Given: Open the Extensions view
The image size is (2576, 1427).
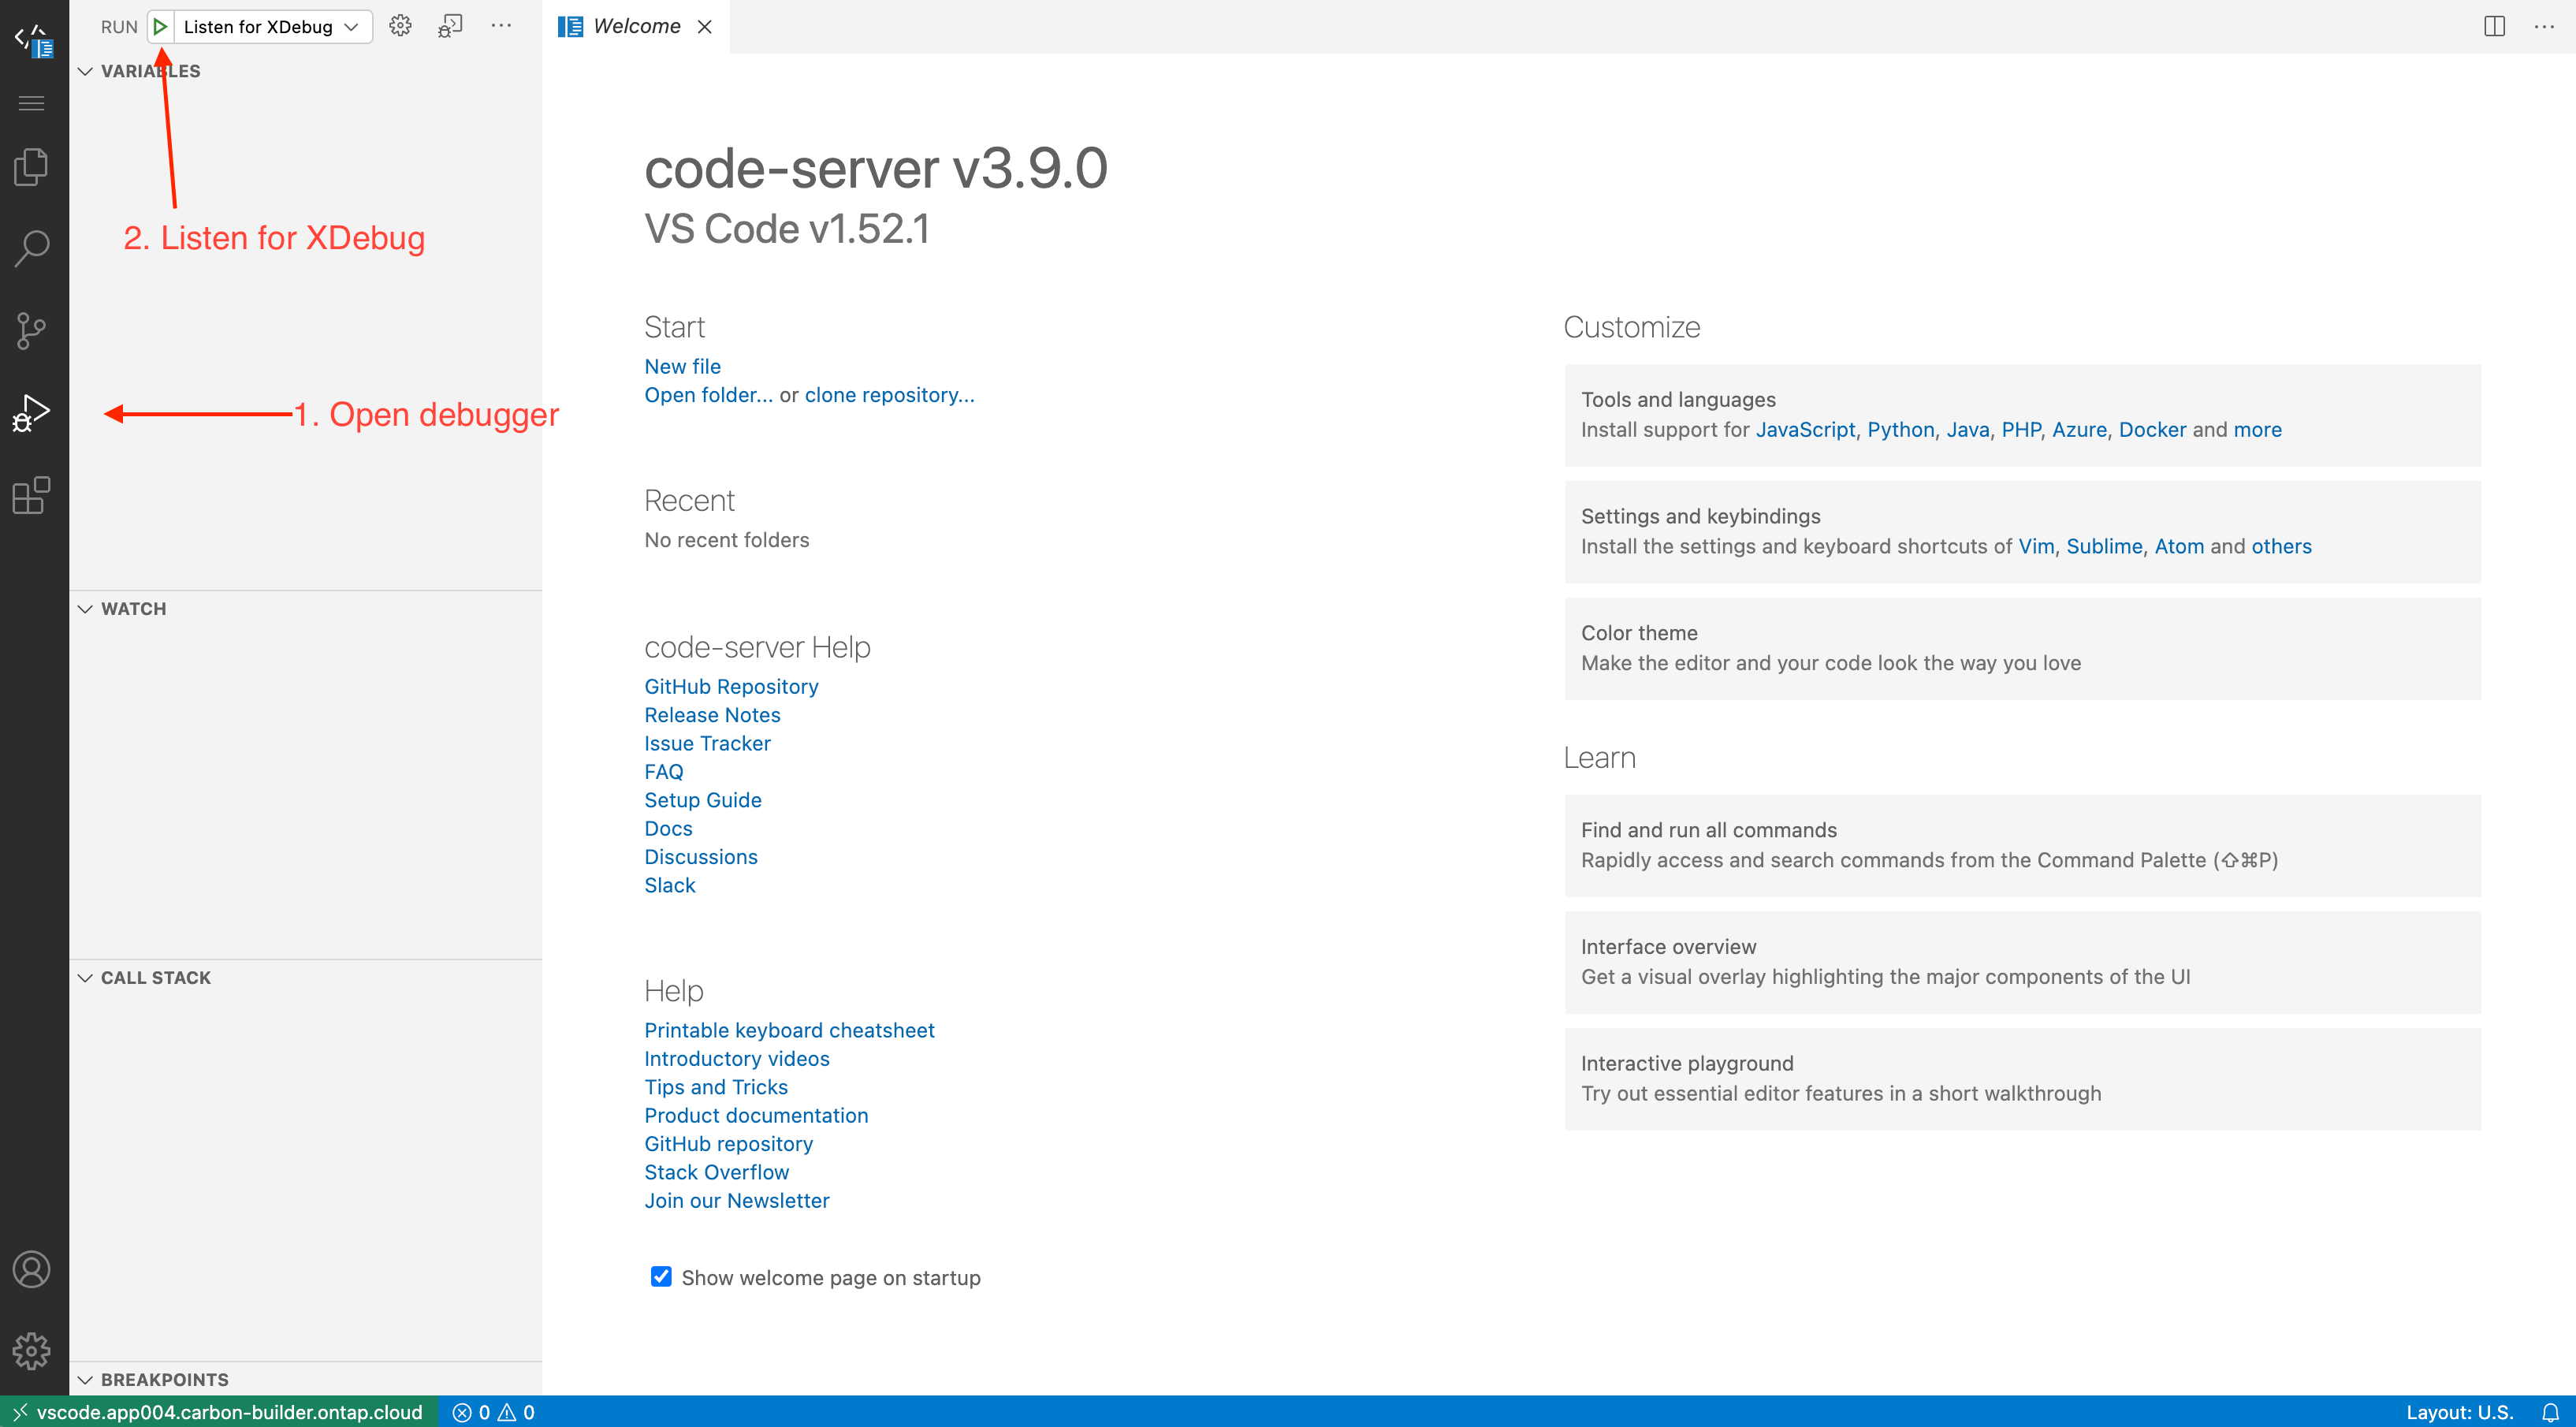Looking at the screenshot, I should pos(32,495).
